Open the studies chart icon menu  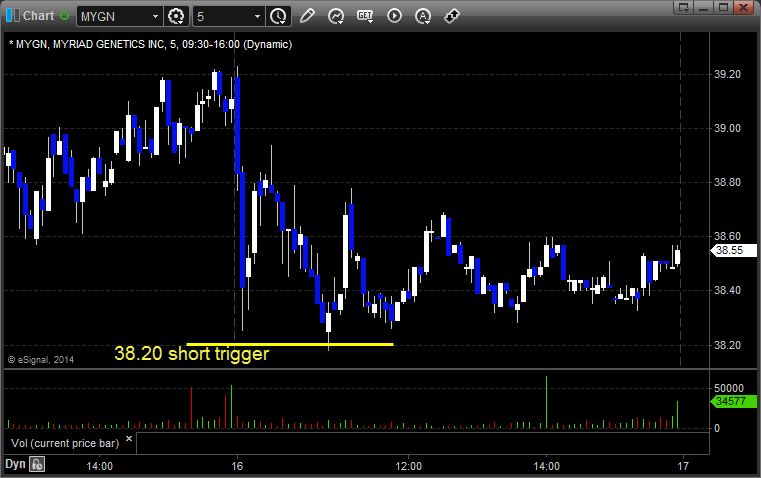click(335, 16)
